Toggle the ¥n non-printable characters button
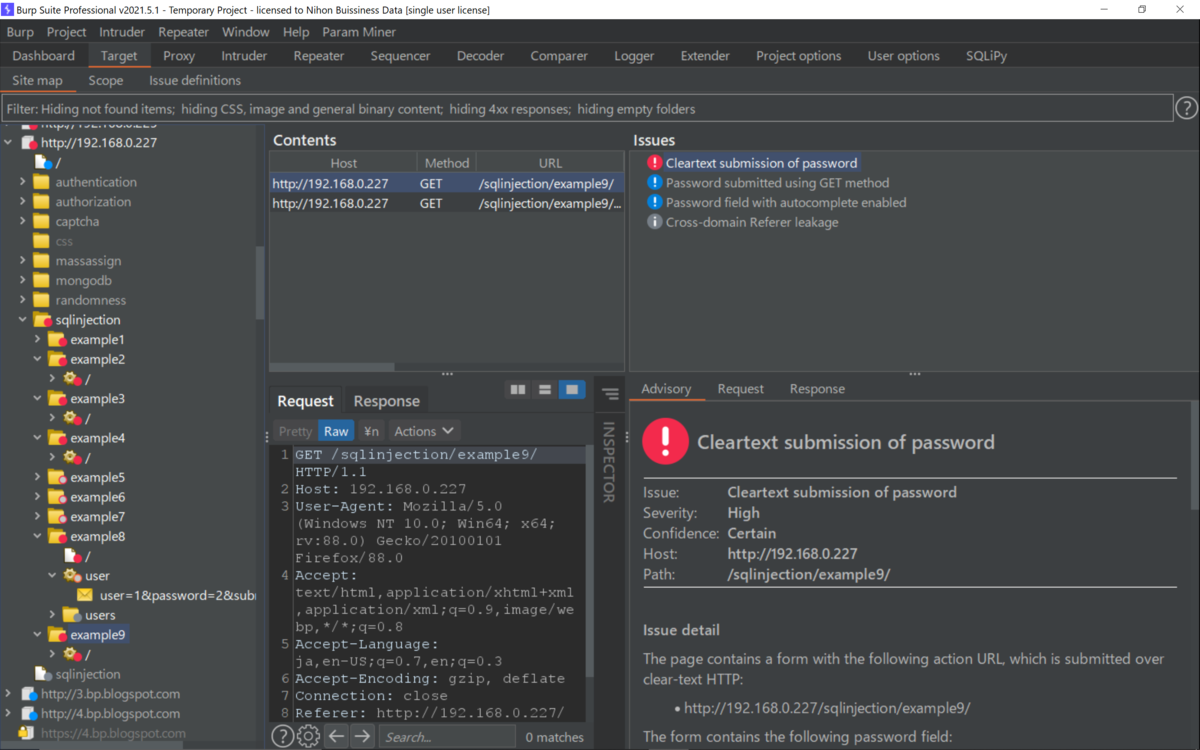Viewport: 1200px width, 750px height. 371,431
